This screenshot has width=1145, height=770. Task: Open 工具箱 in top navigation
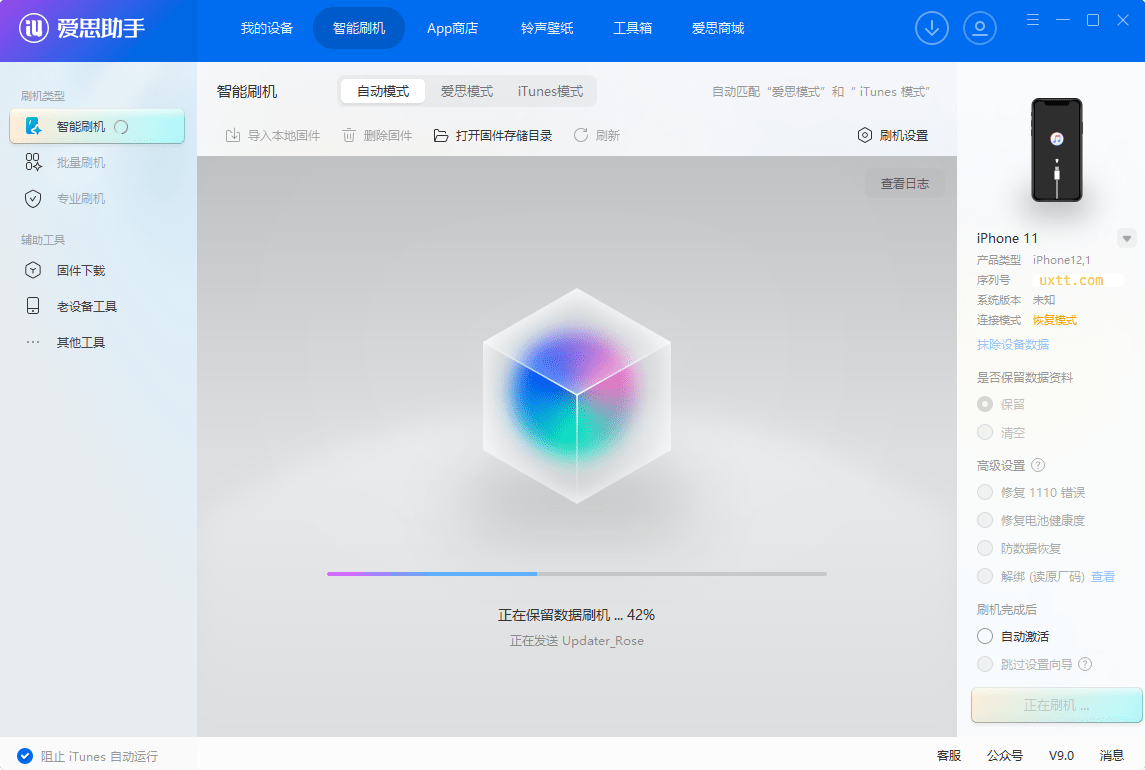pos(632,28)
